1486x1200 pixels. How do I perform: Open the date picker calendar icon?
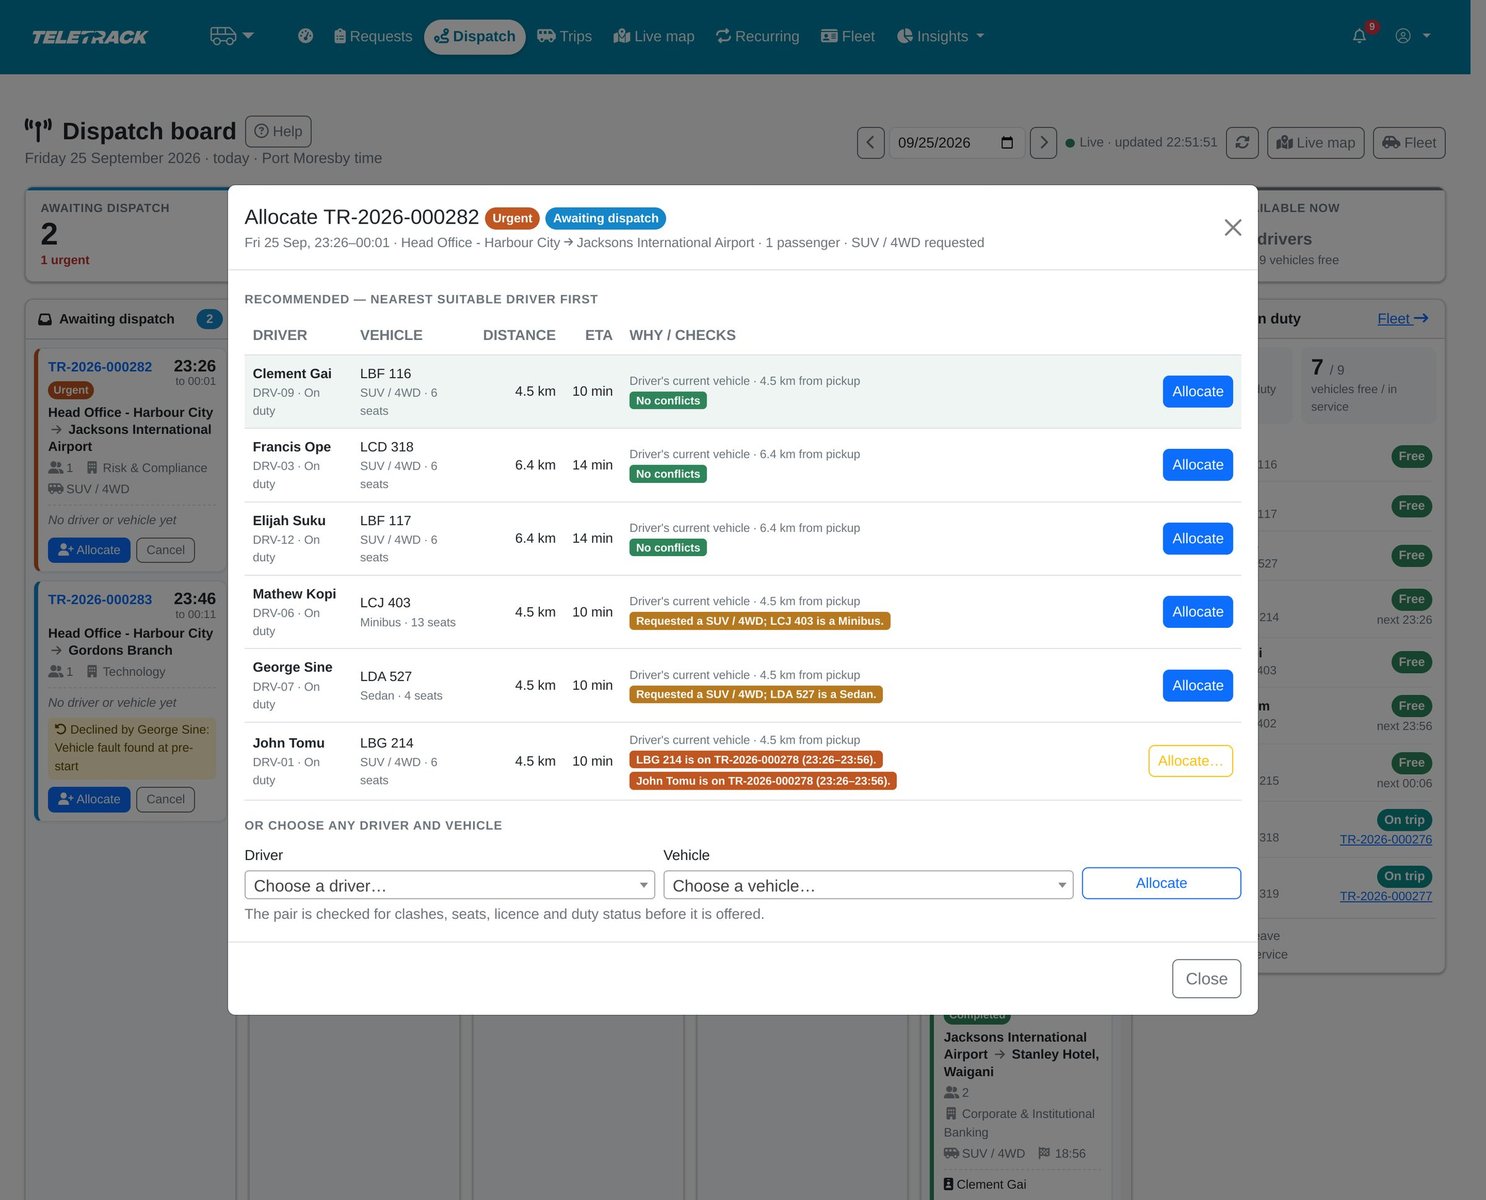coord(1007,142)
